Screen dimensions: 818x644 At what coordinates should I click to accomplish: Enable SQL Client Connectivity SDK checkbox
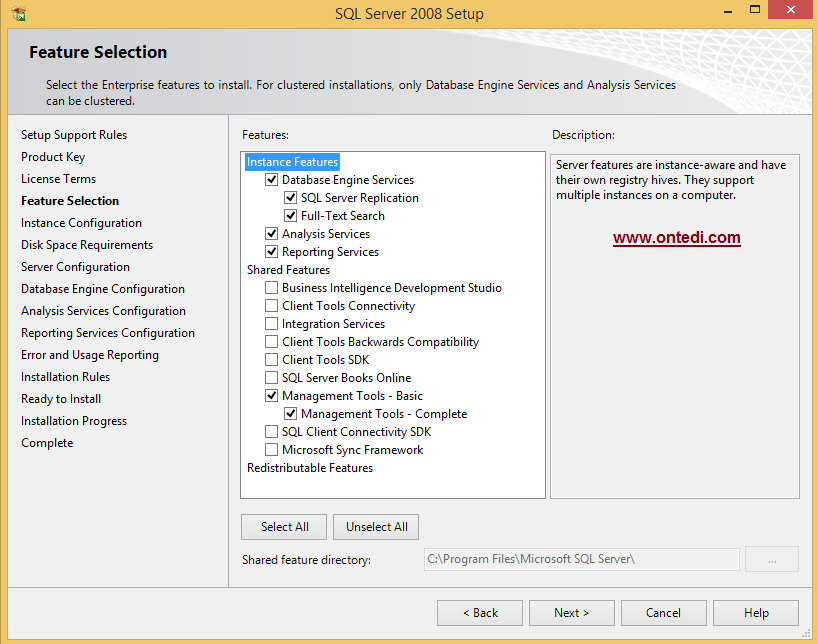(x=271, y=432)
